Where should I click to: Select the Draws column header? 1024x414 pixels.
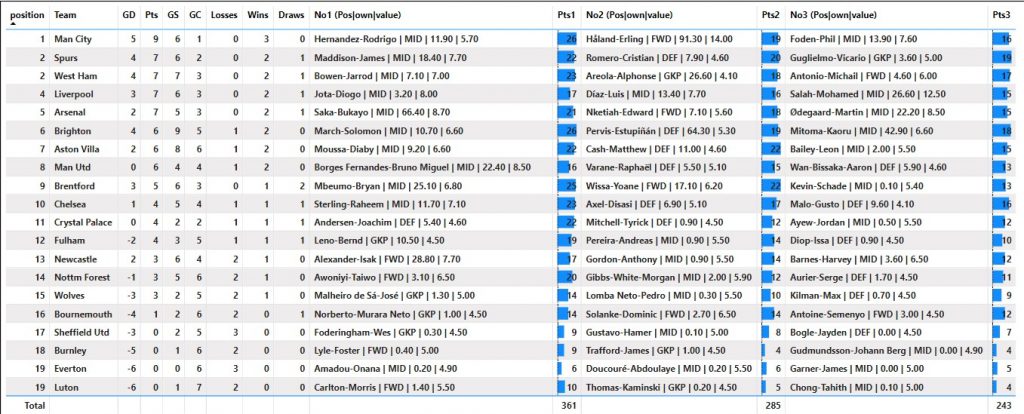tap(291, 15)
